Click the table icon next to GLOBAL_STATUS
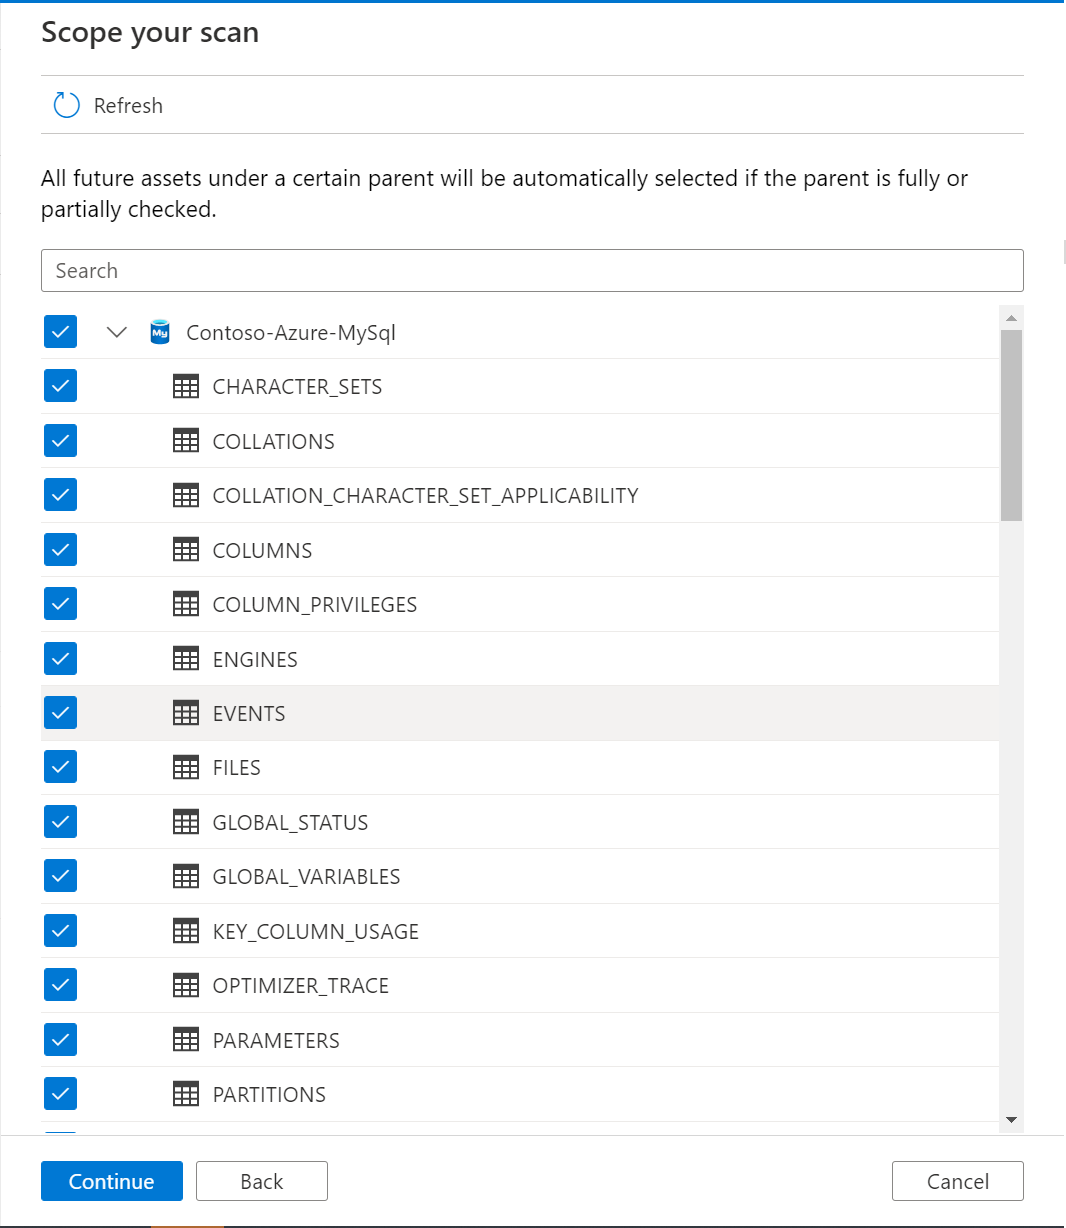The image size is (1066, 1228). (x=186, y=822)
